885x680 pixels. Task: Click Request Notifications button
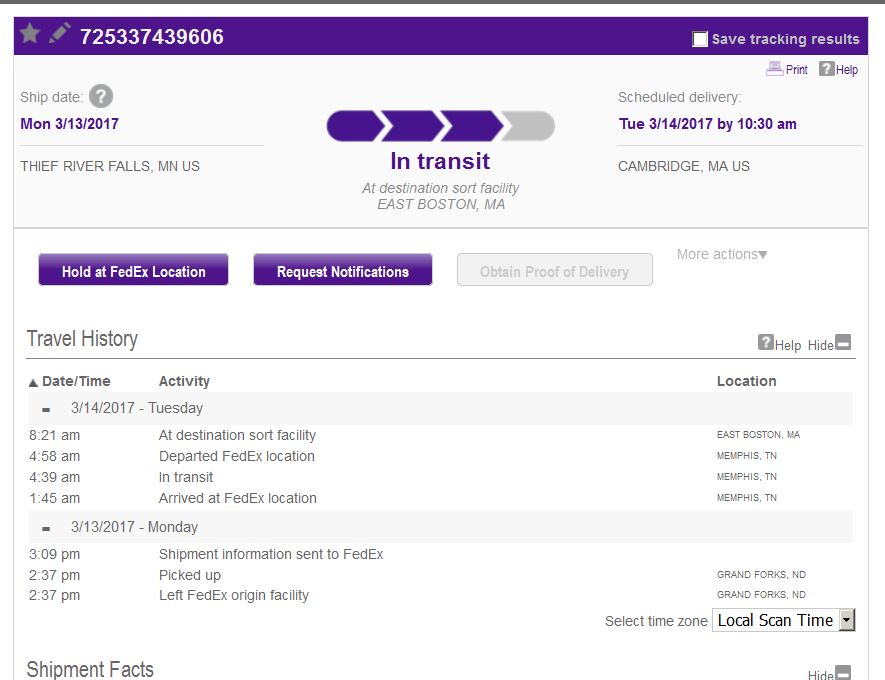[x=343, y=270]
